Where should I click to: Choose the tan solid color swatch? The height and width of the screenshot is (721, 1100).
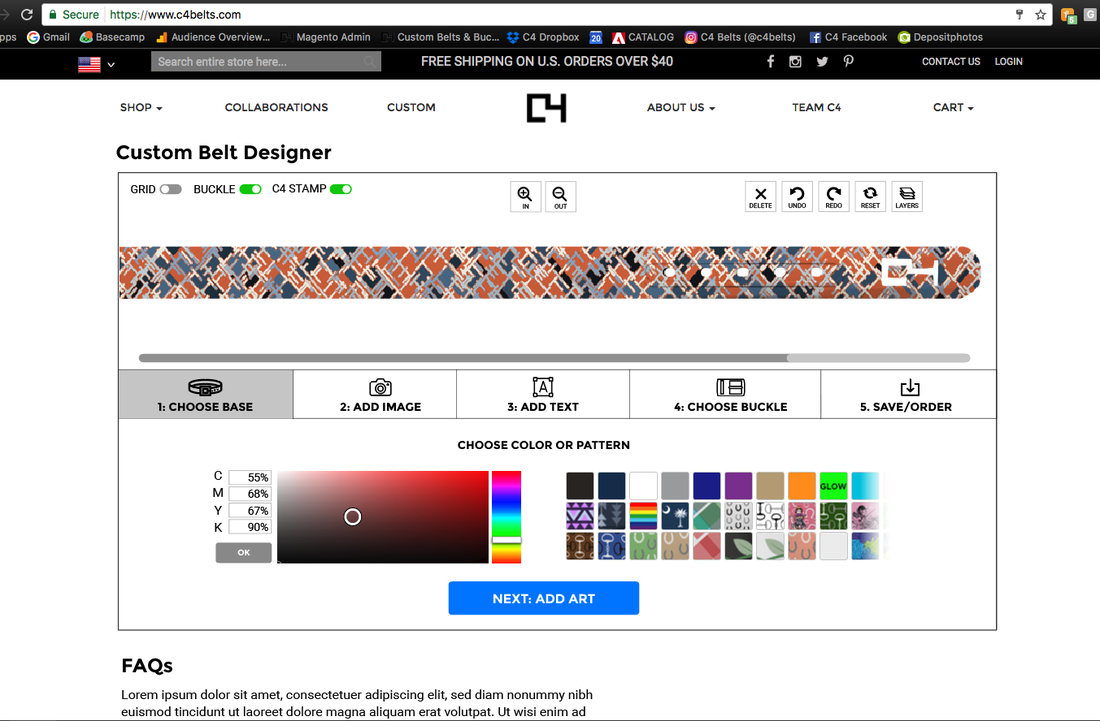(x=770, y=485)
